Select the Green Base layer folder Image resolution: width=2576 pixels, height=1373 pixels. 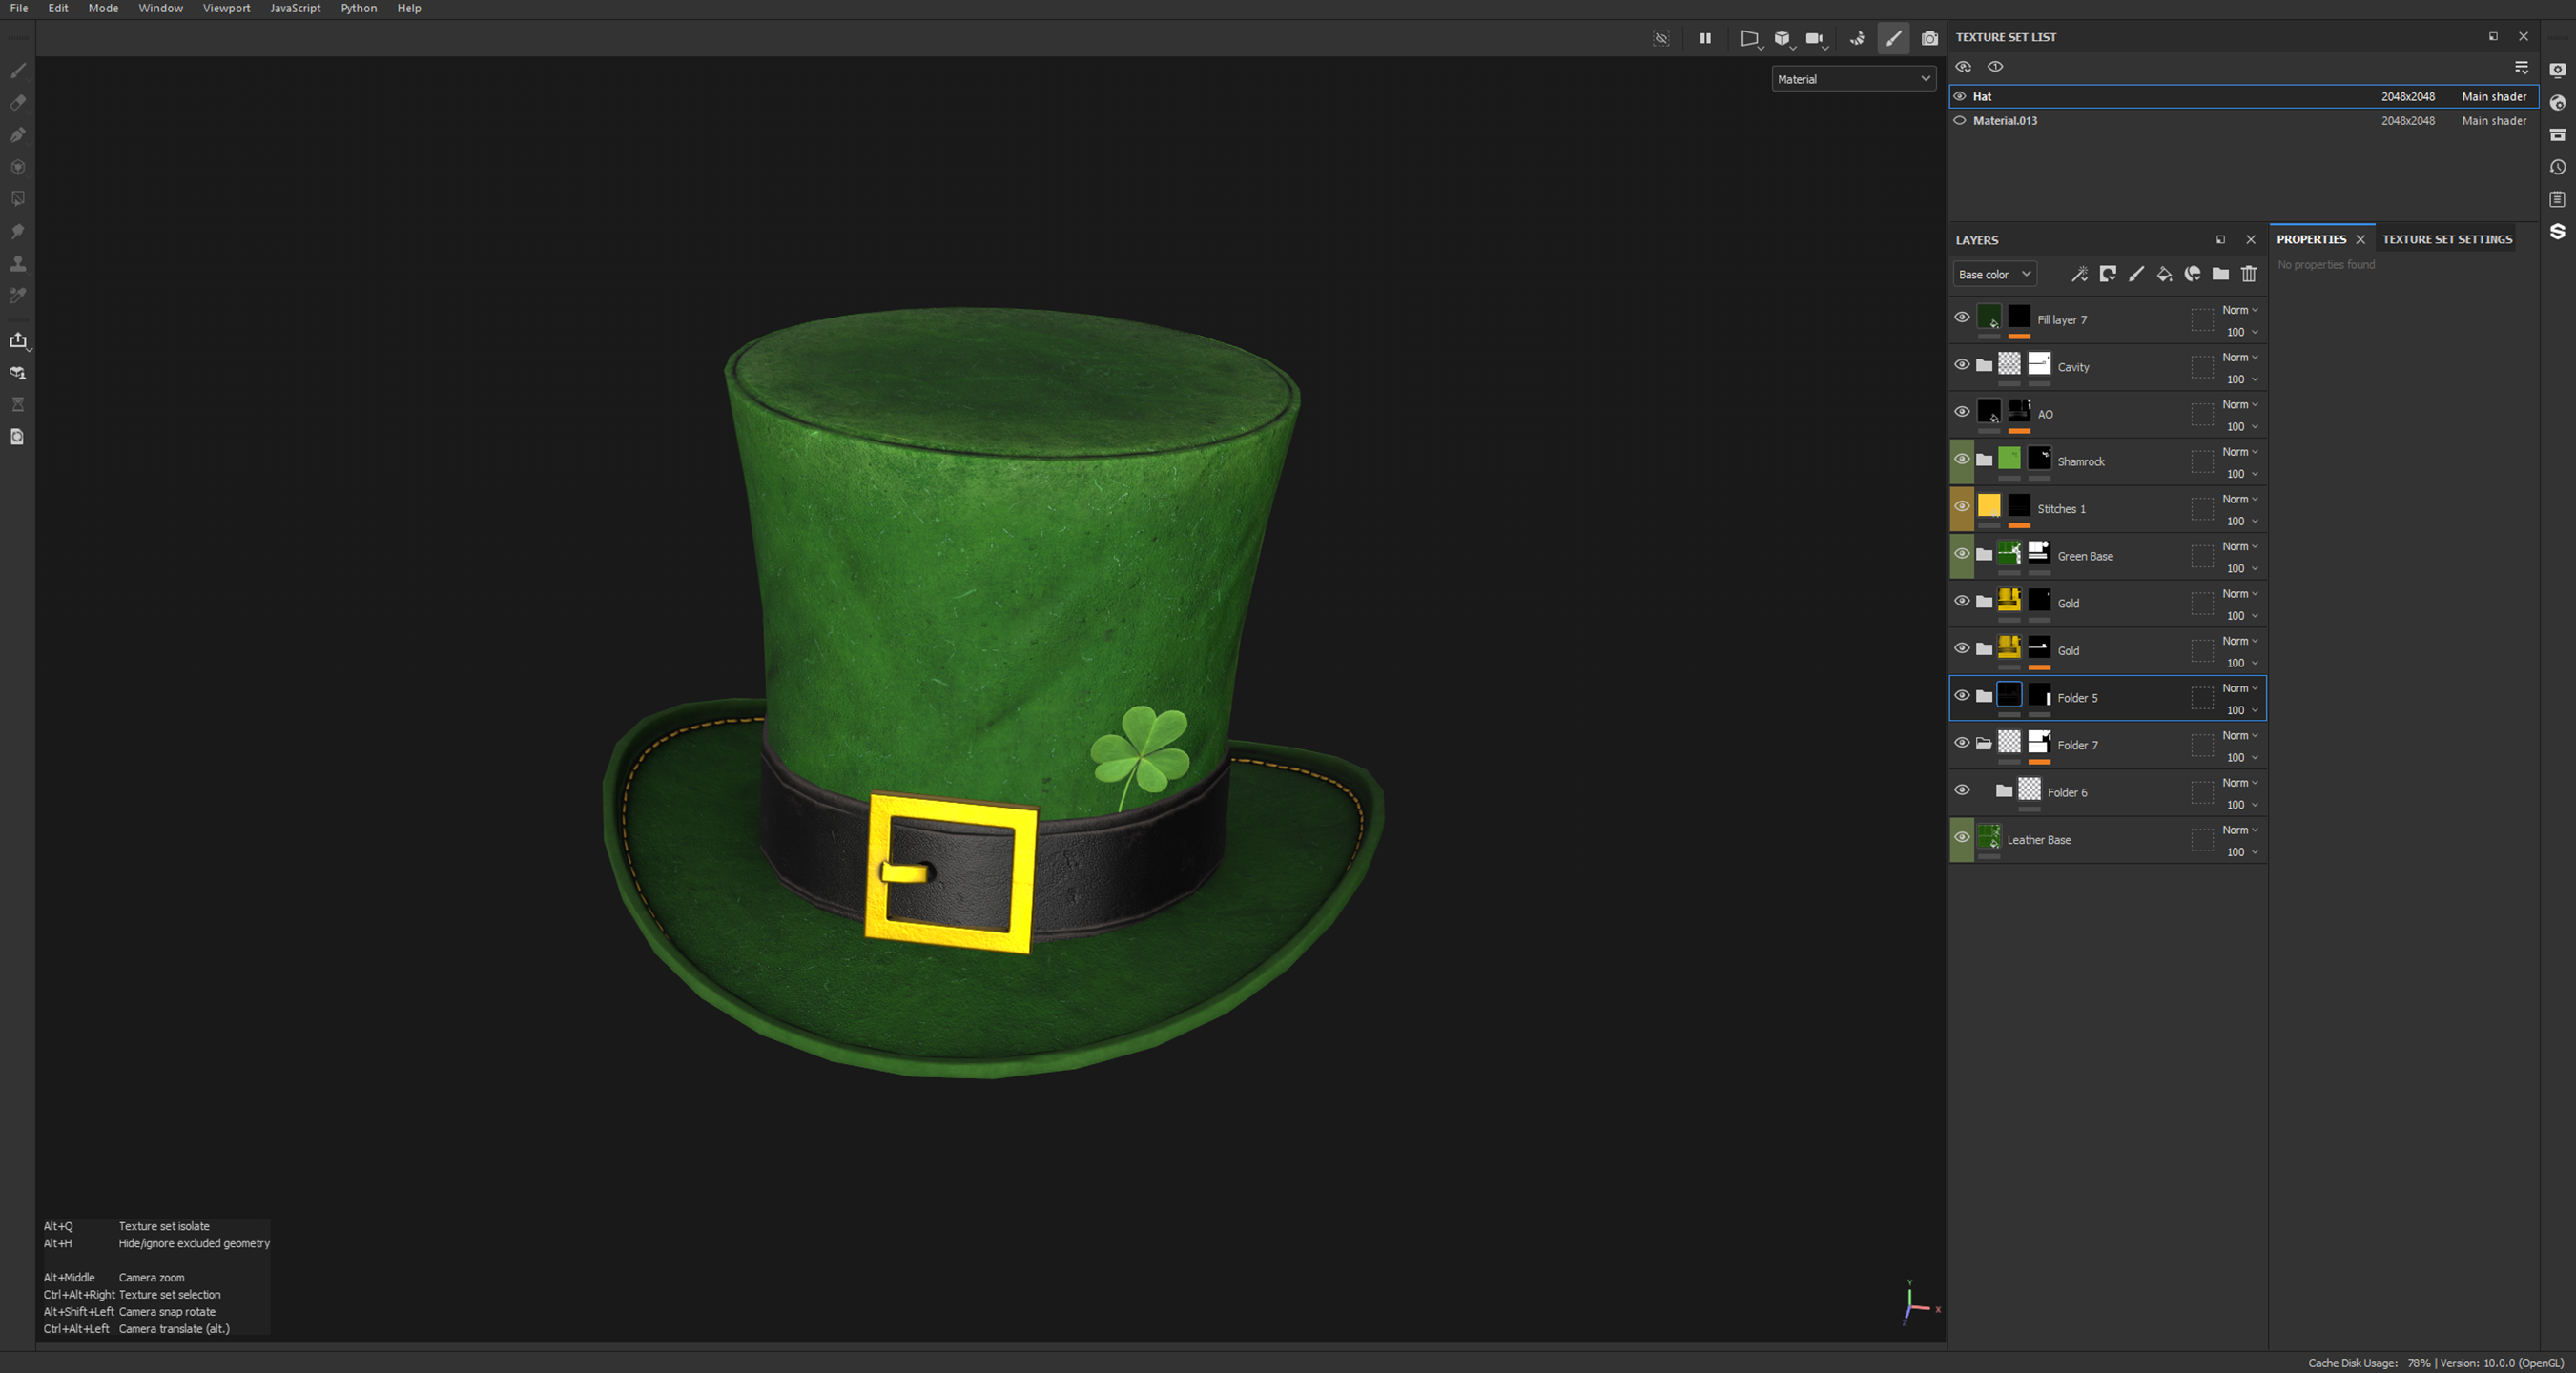[2085, 556]
